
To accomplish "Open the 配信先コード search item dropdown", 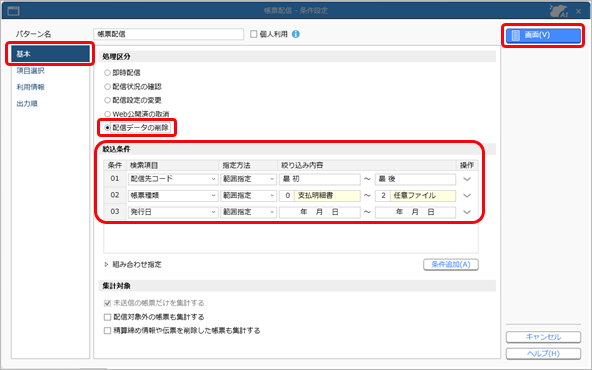I will pyautogui.click(x=173, y=179).
